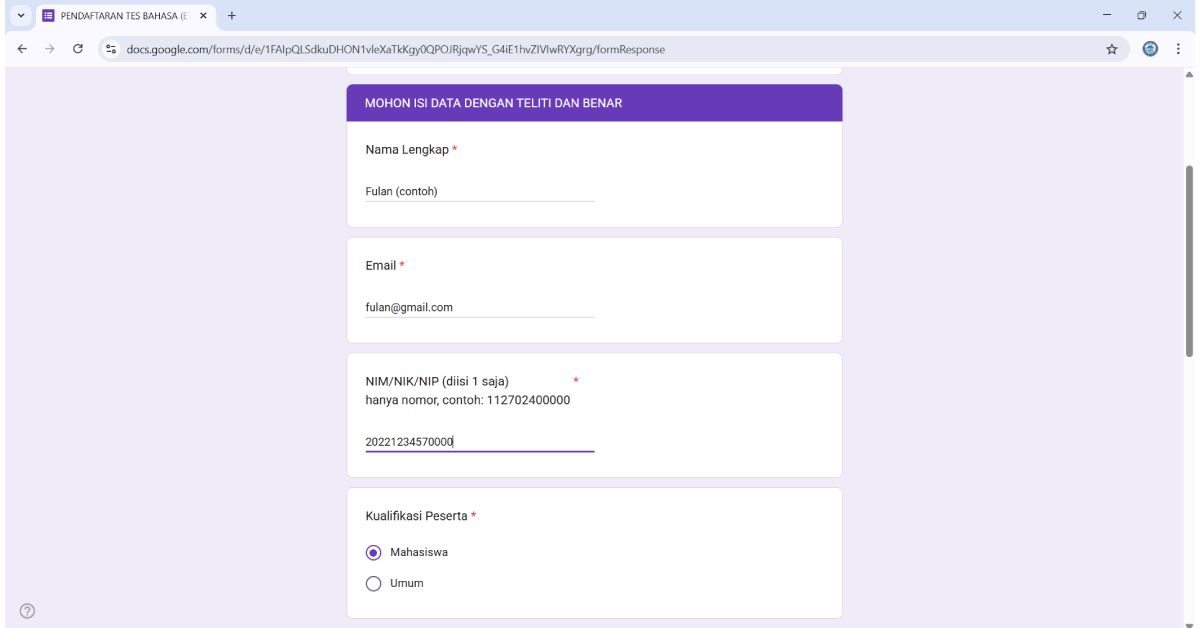The image size is (1200, 628).
Task: Click the vertical page scrollbar thumb
Action: point(1189,260)
